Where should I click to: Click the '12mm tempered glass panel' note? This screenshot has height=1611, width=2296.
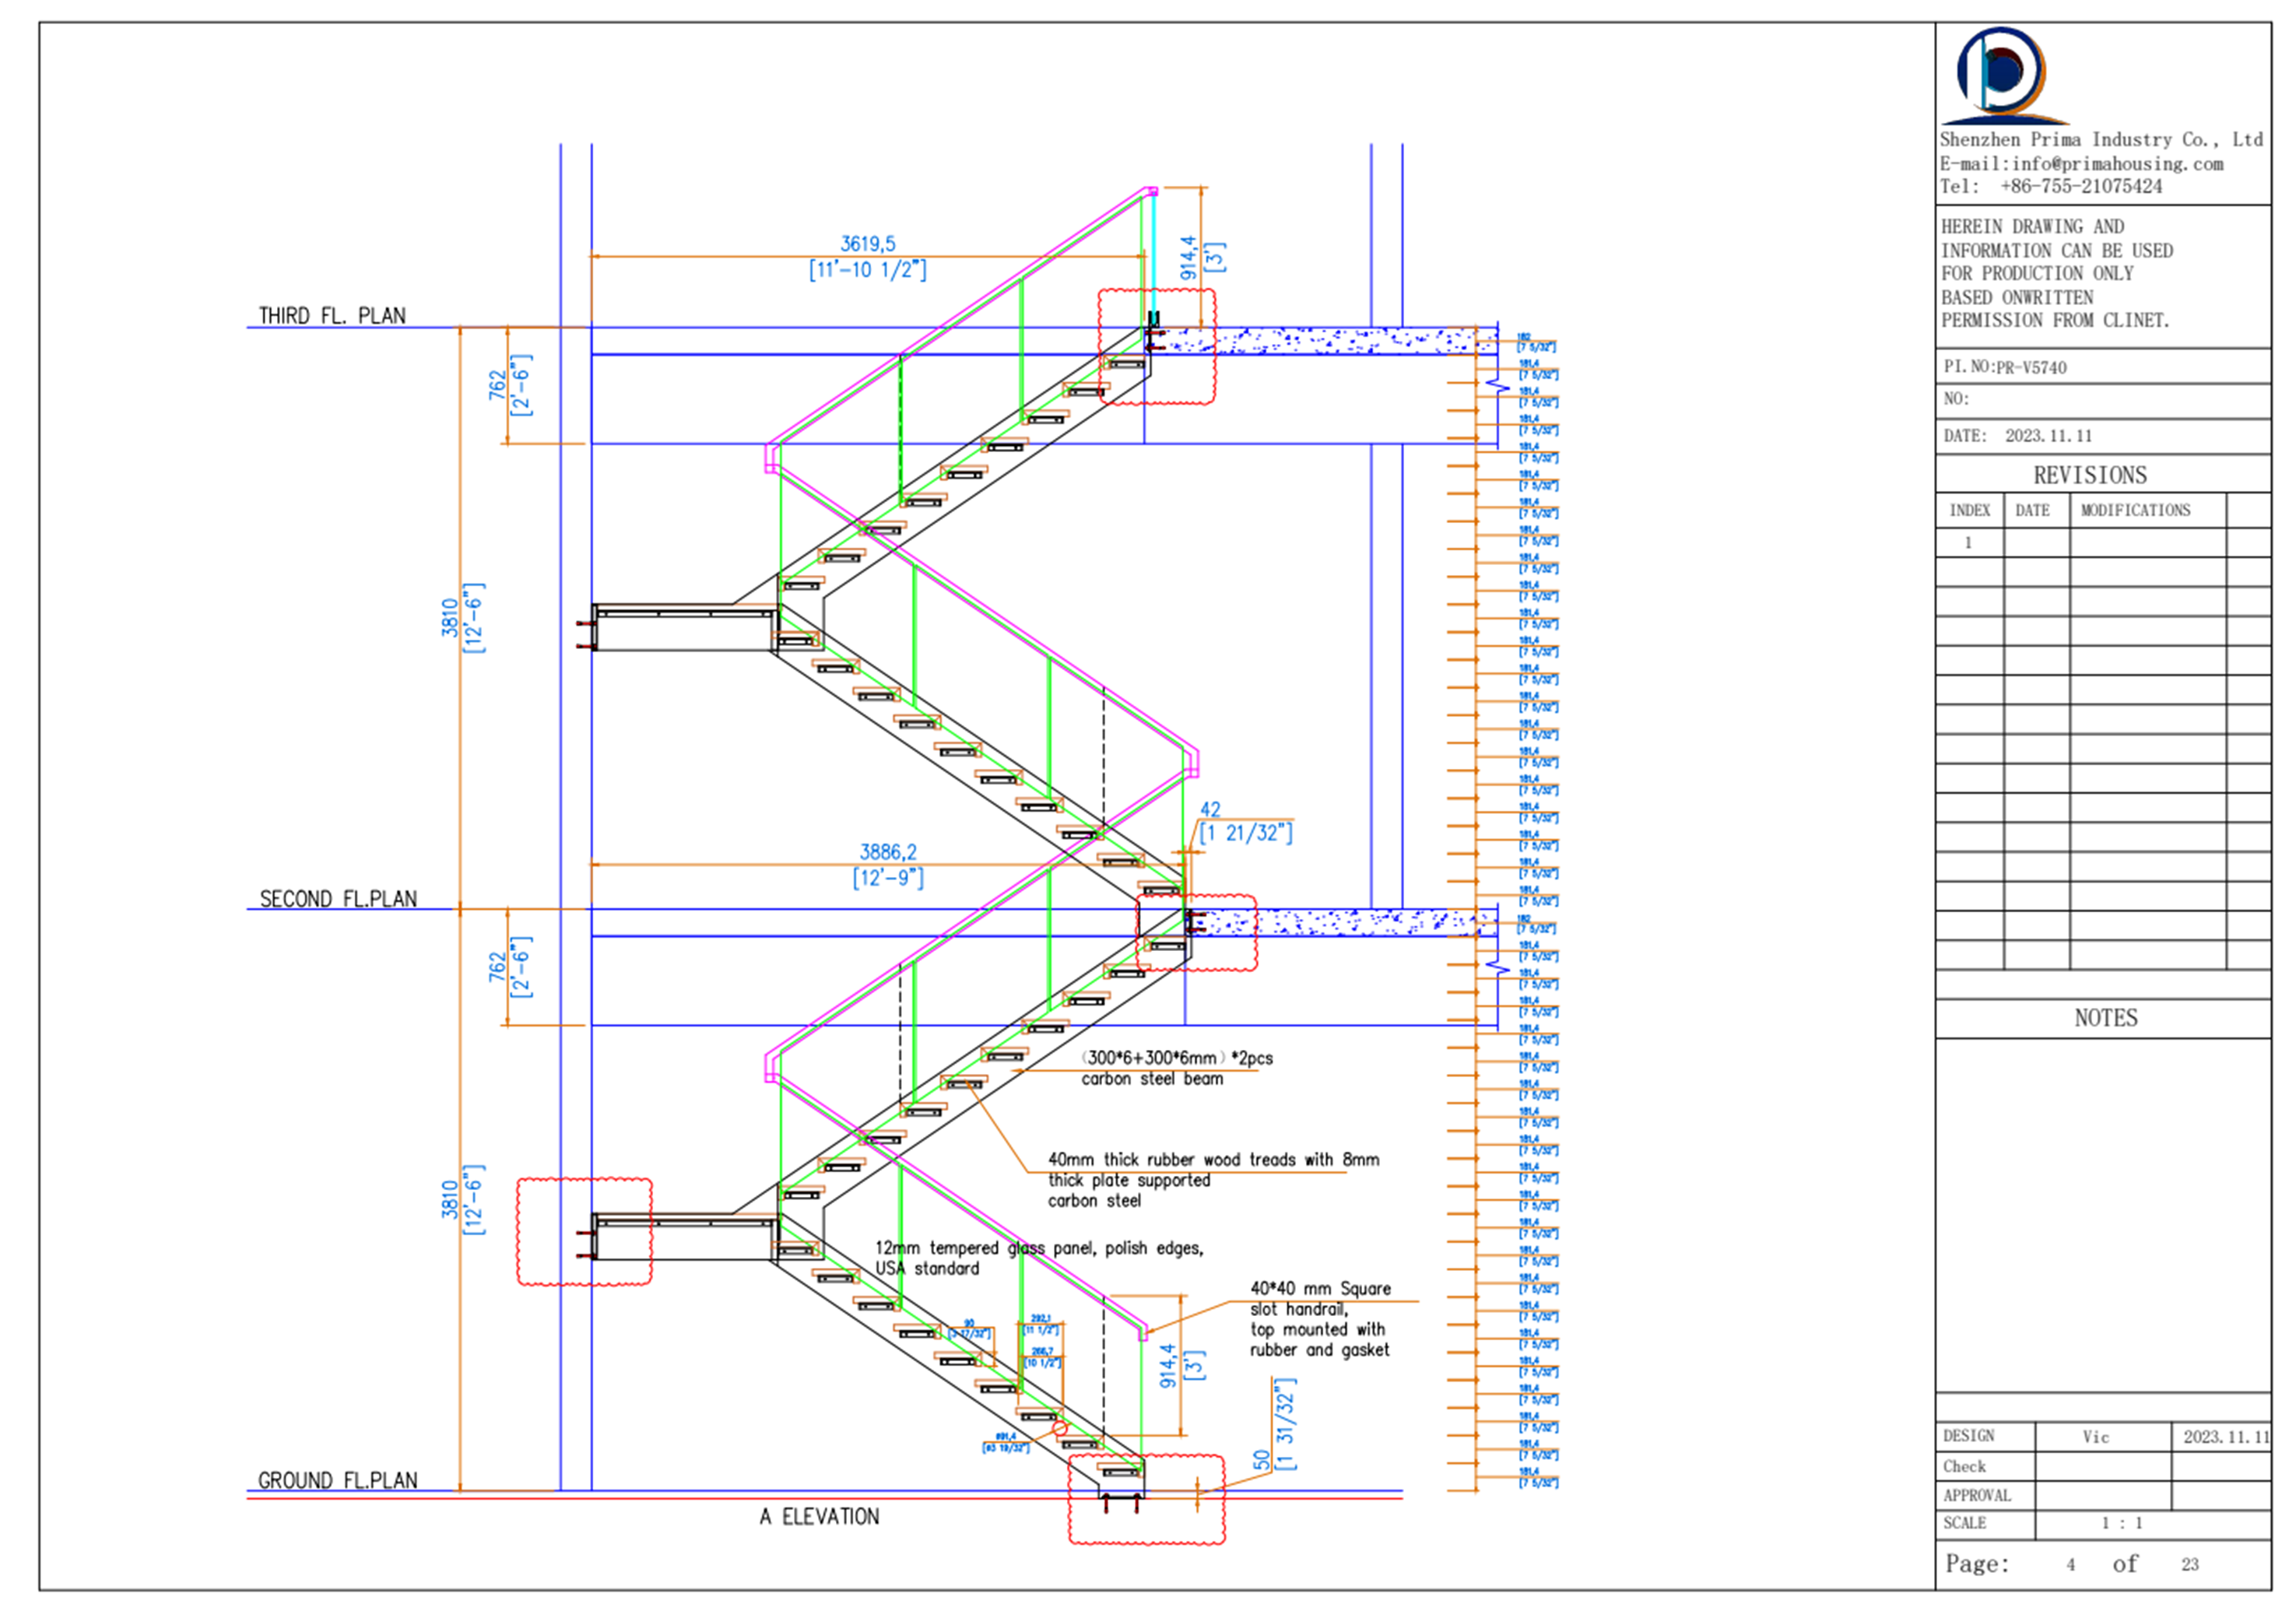point(1039,1258)
